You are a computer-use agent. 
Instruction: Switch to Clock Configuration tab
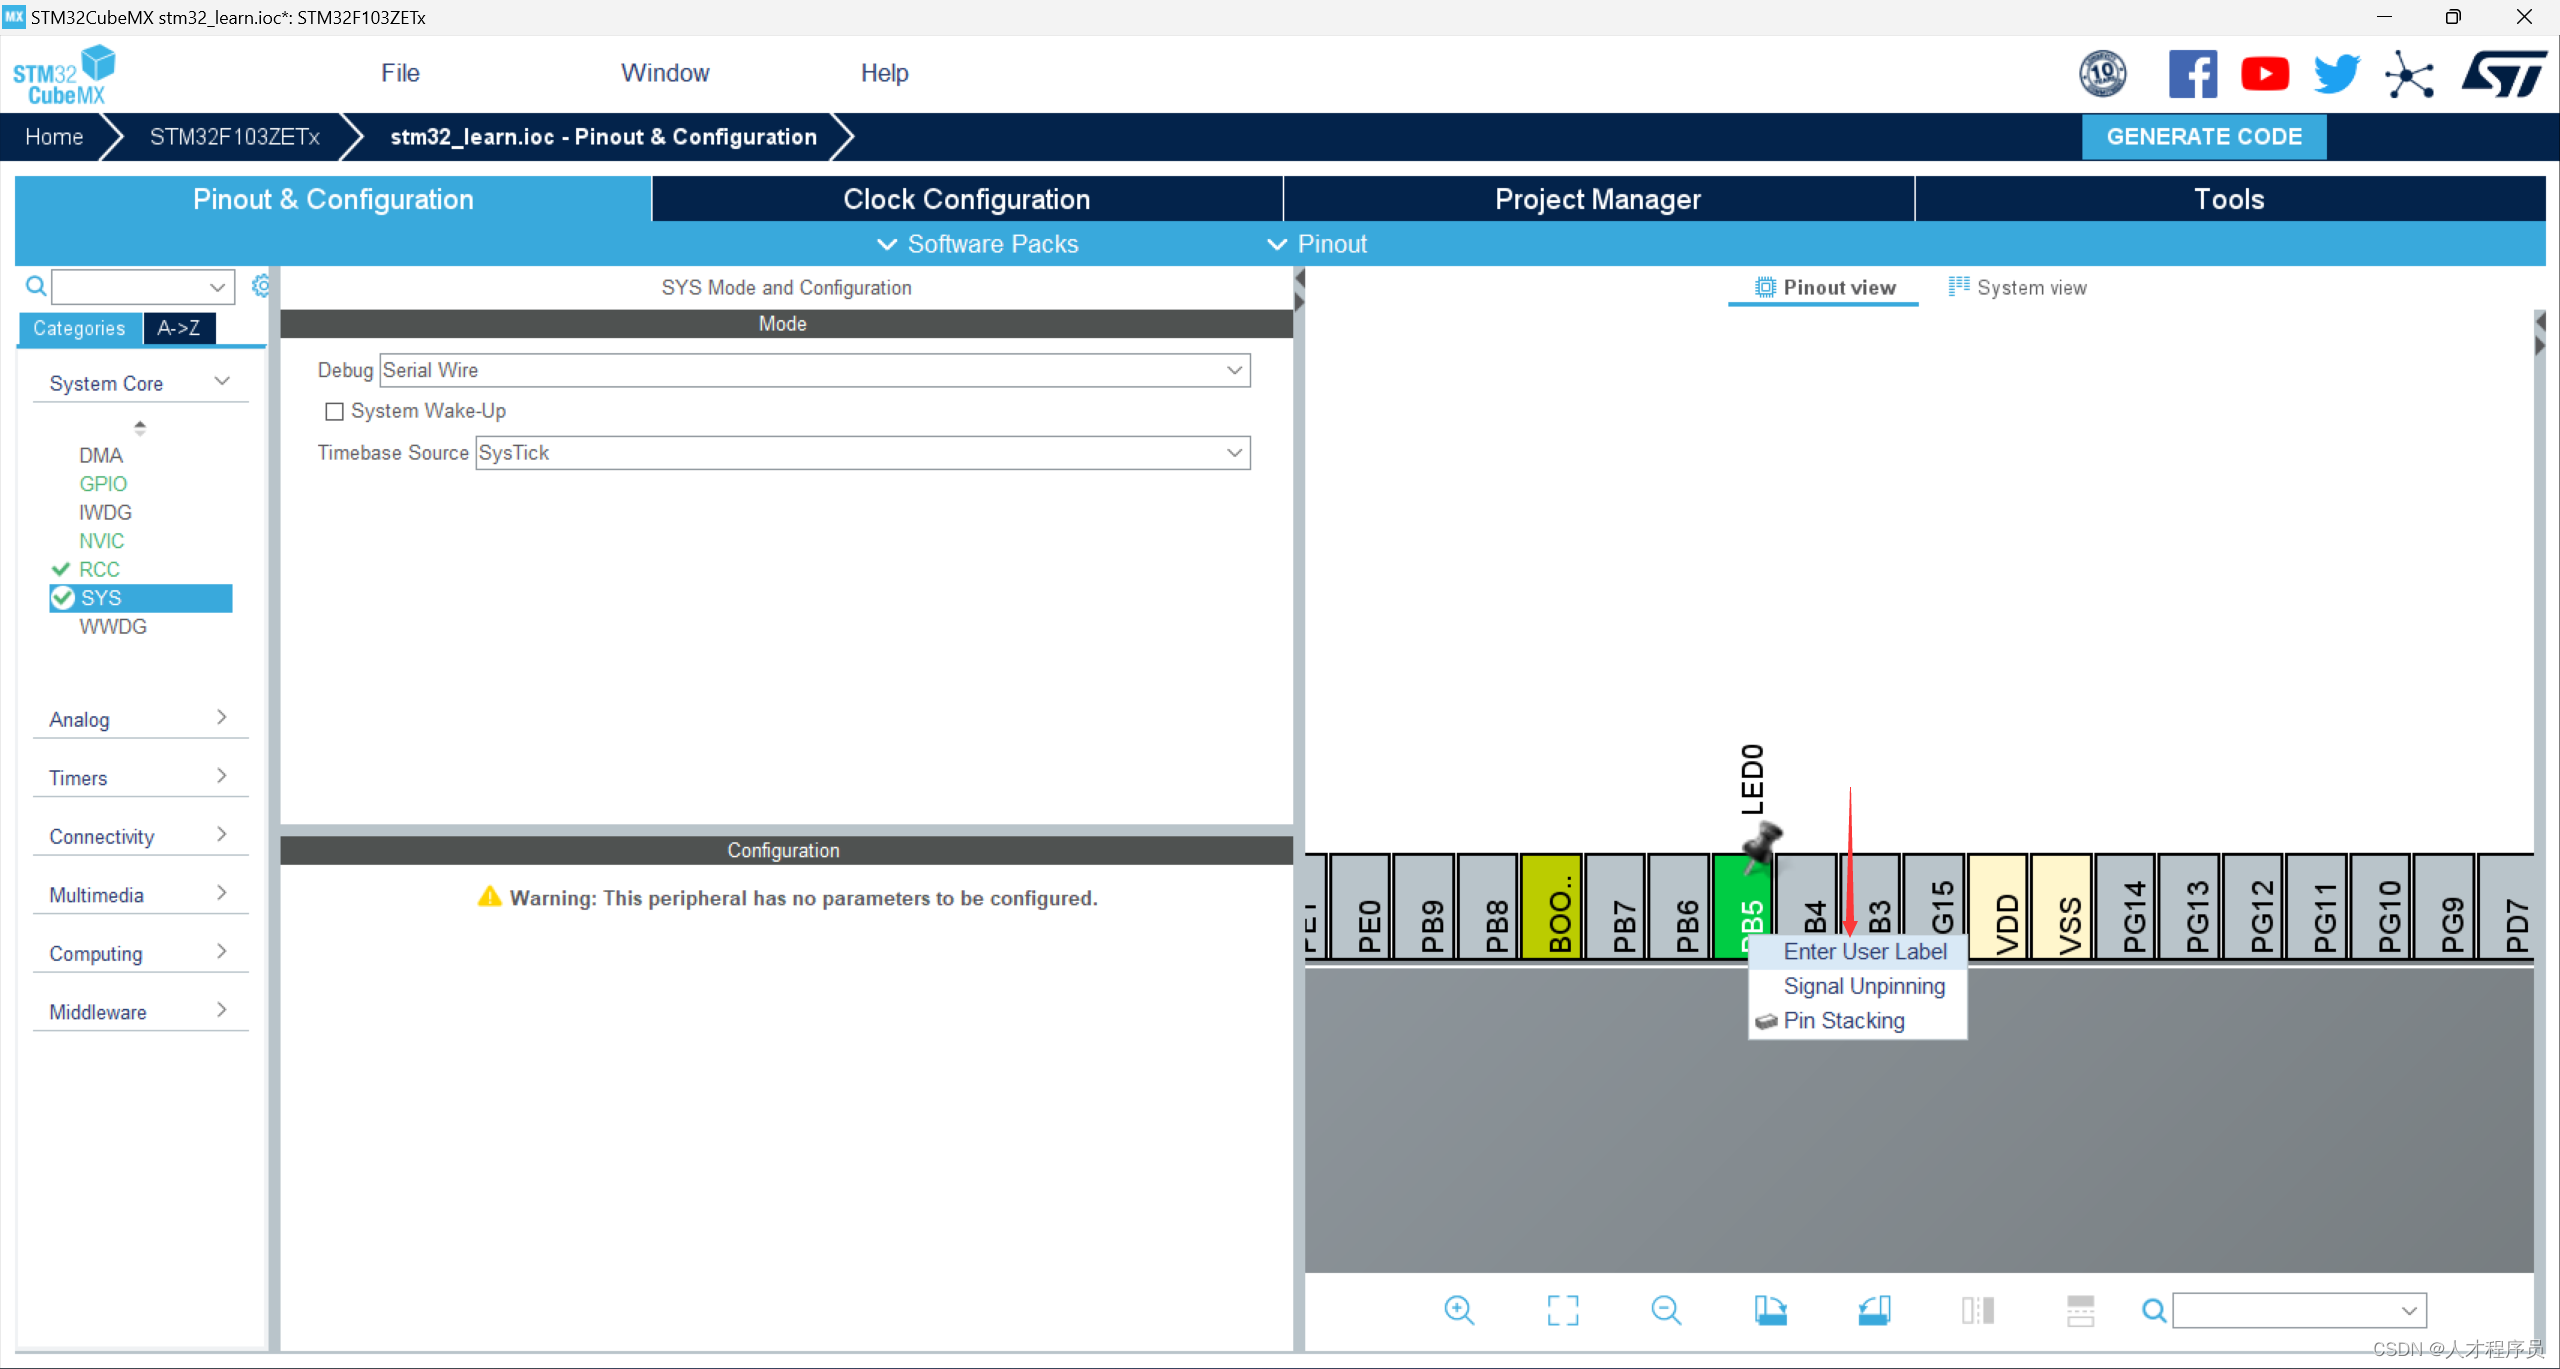point(967,199)
